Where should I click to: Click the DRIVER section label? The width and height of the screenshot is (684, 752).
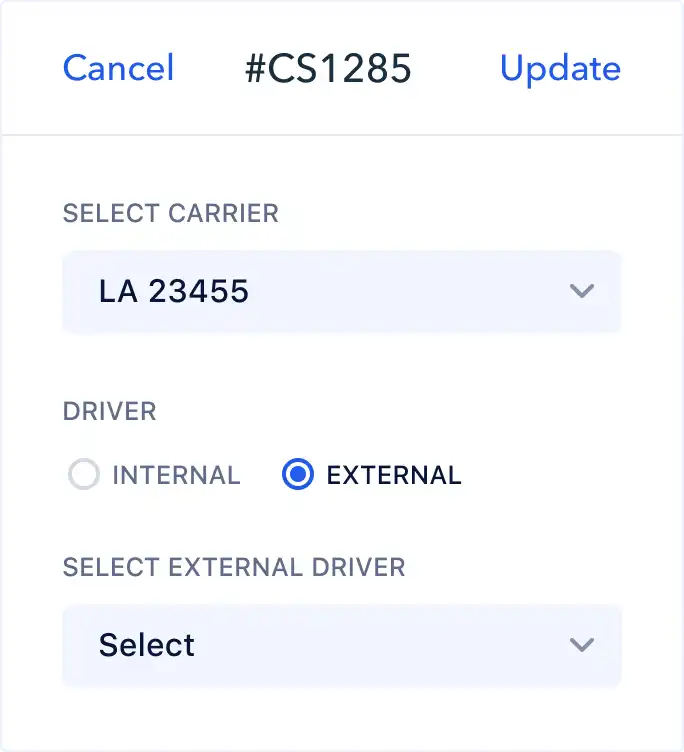coord(109,413)
